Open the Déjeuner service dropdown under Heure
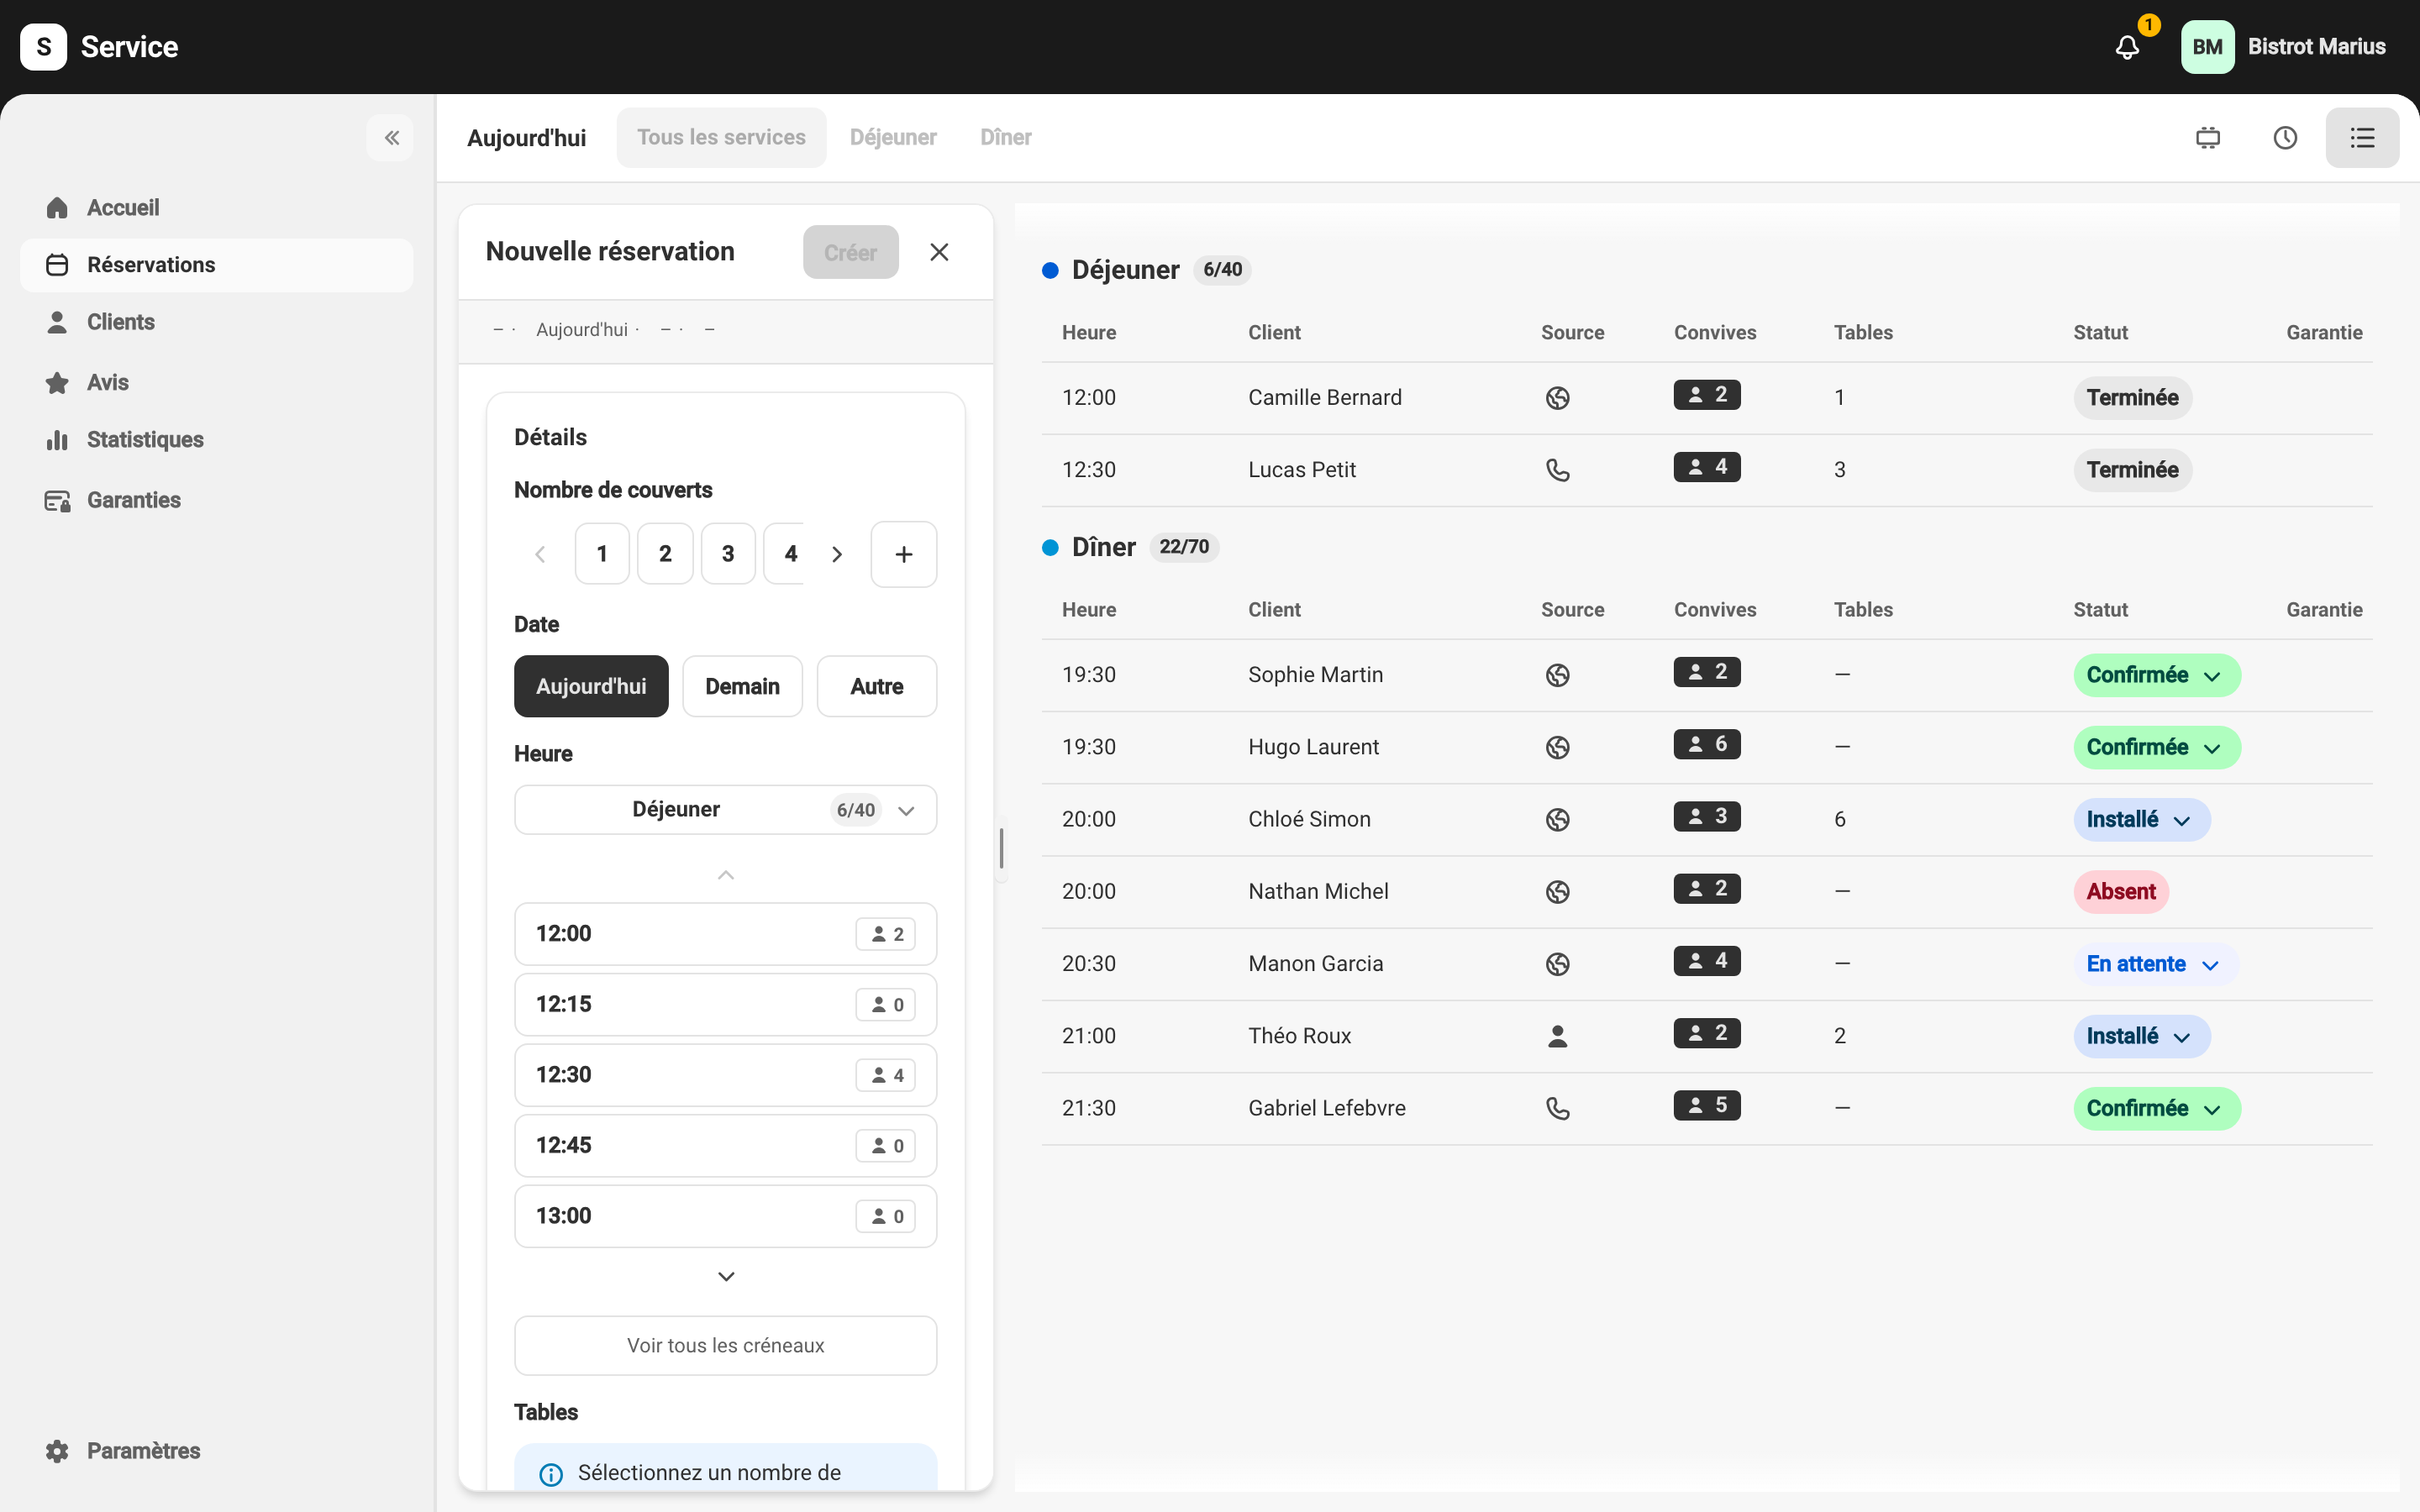2420x1512 pixels. pos(725,810)
